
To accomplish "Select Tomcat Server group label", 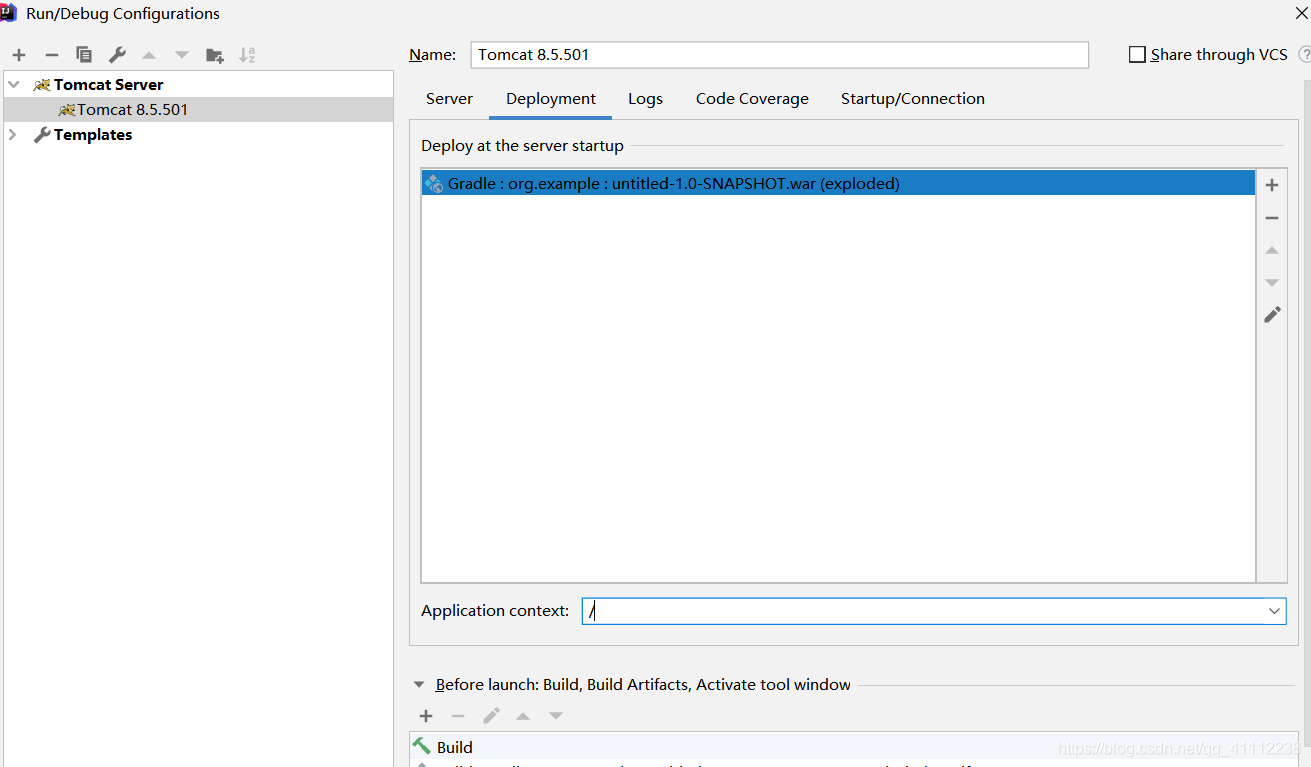I will [x=108, y=85].
